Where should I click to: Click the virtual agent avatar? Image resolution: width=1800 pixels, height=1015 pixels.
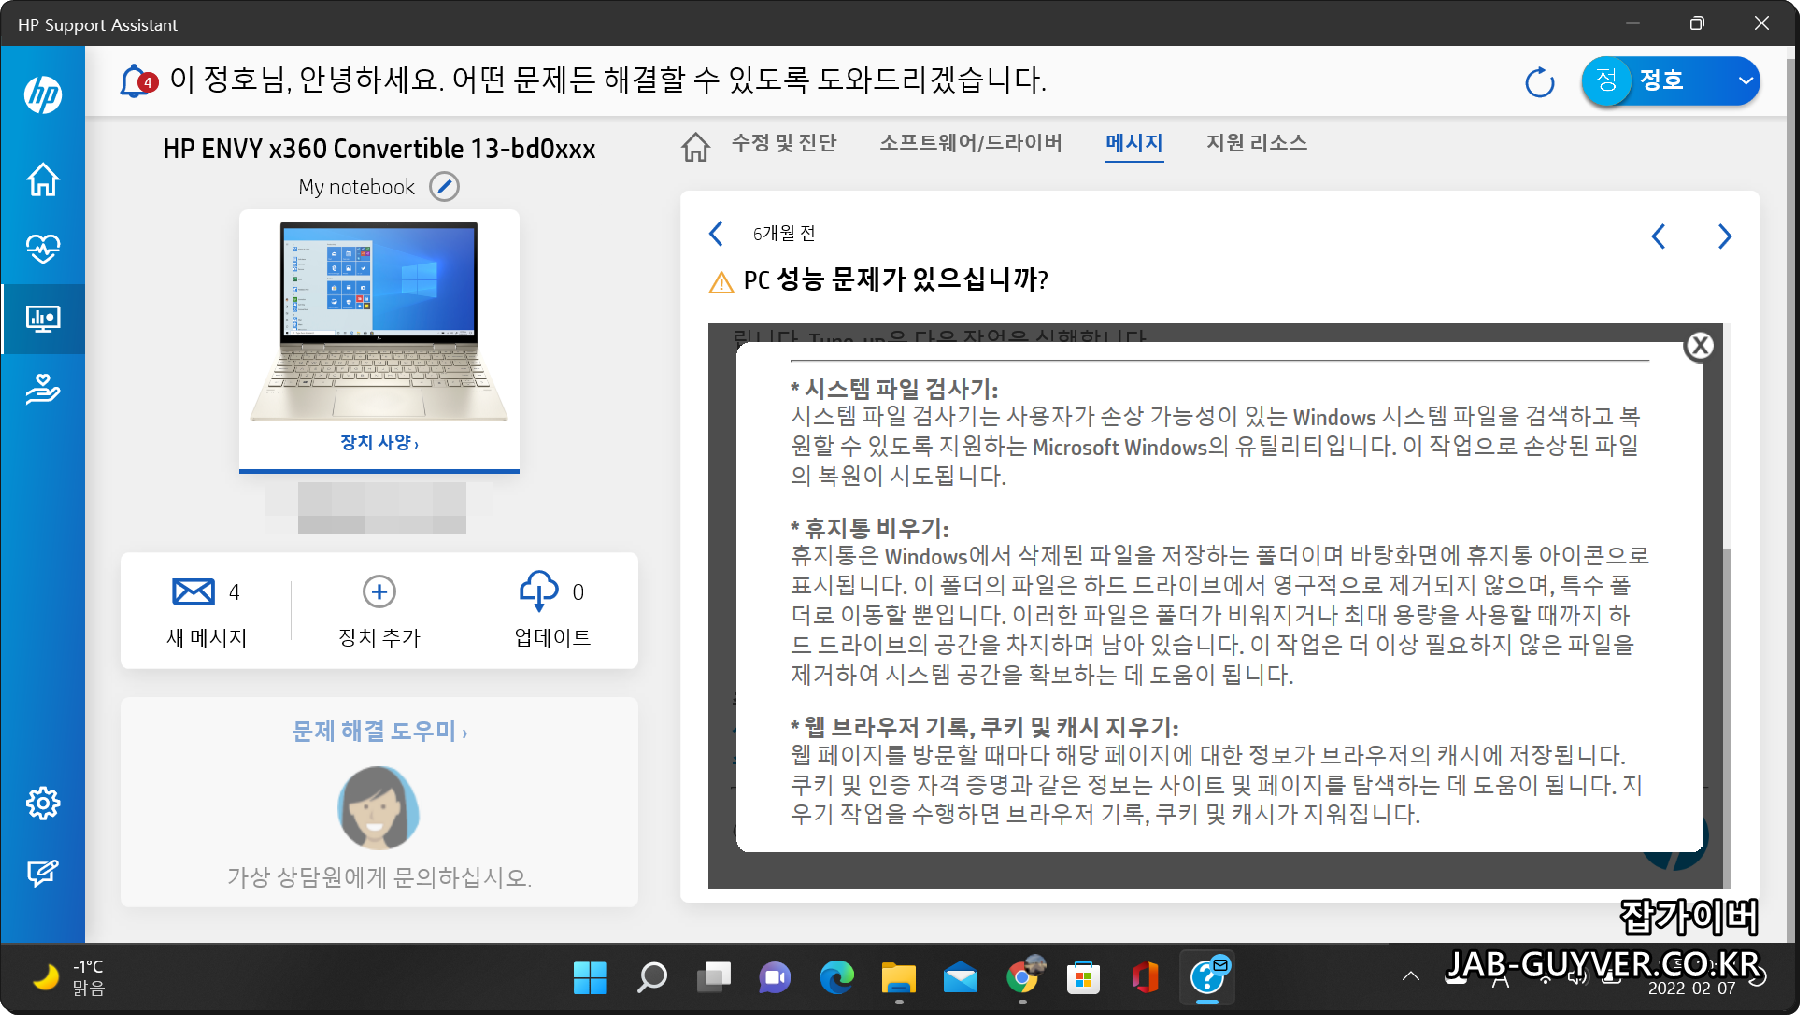[379, 808]
